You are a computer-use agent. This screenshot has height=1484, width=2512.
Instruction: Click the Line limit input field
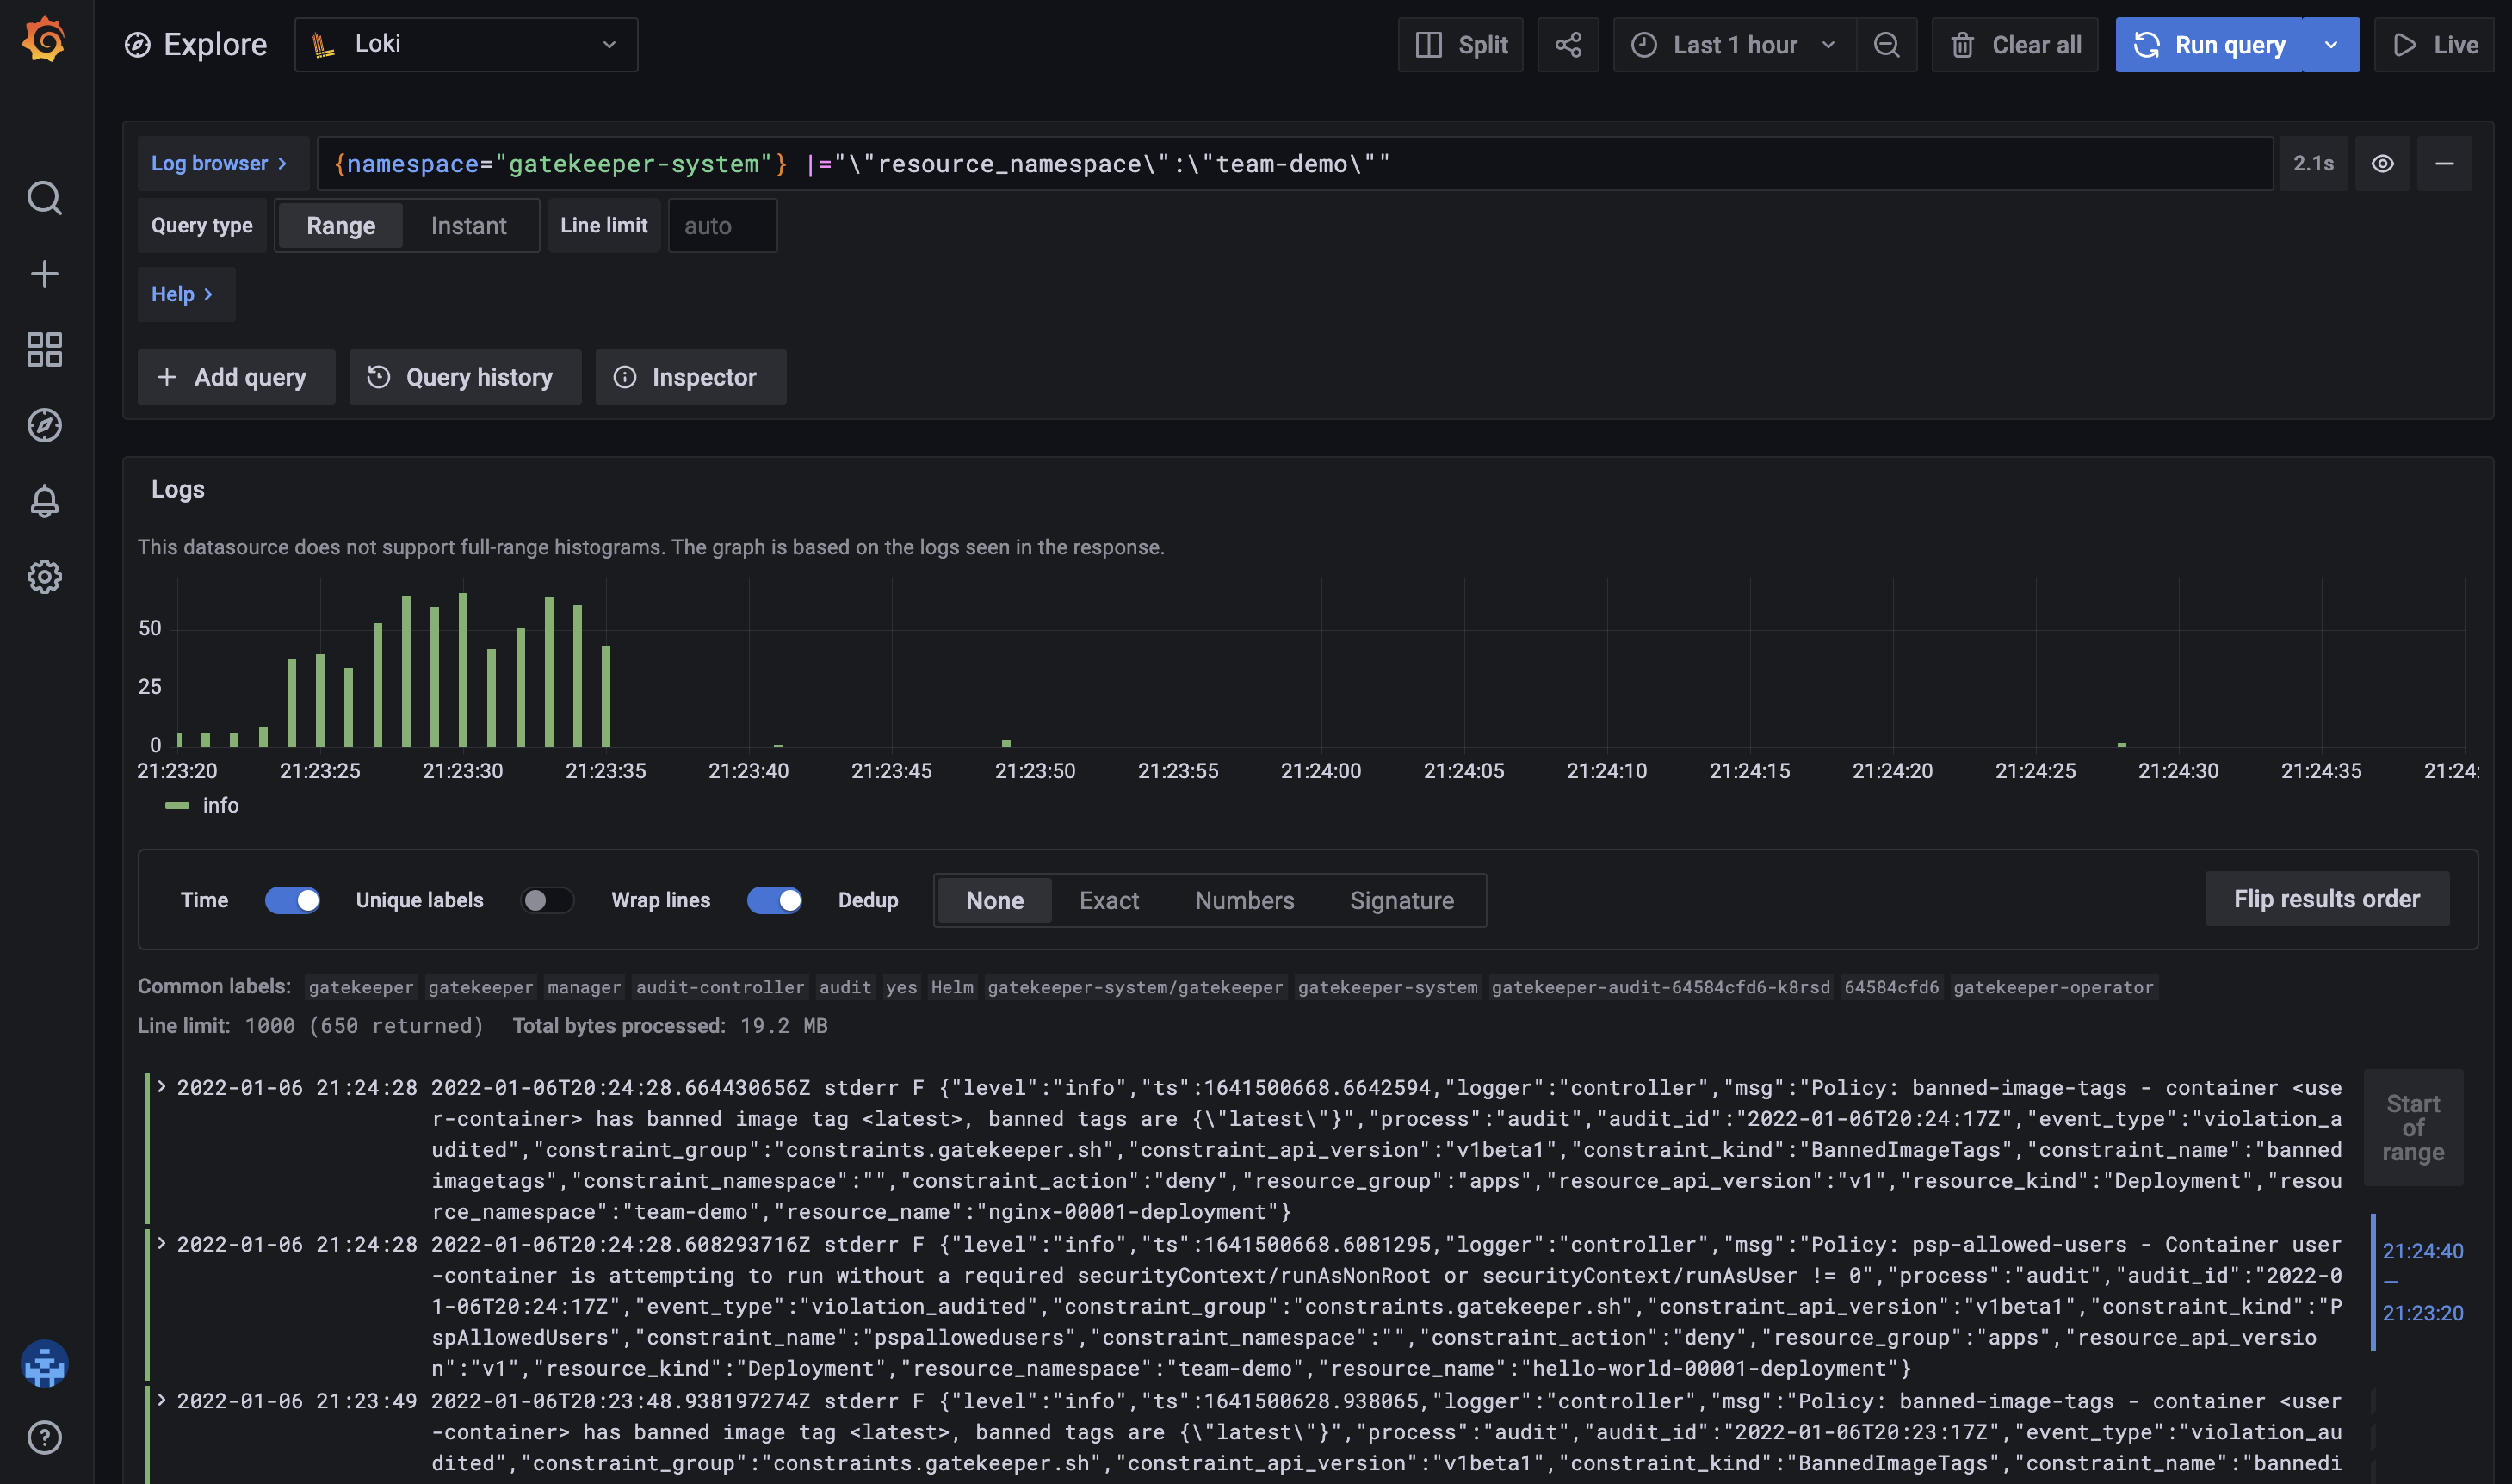tap(721, 226)
